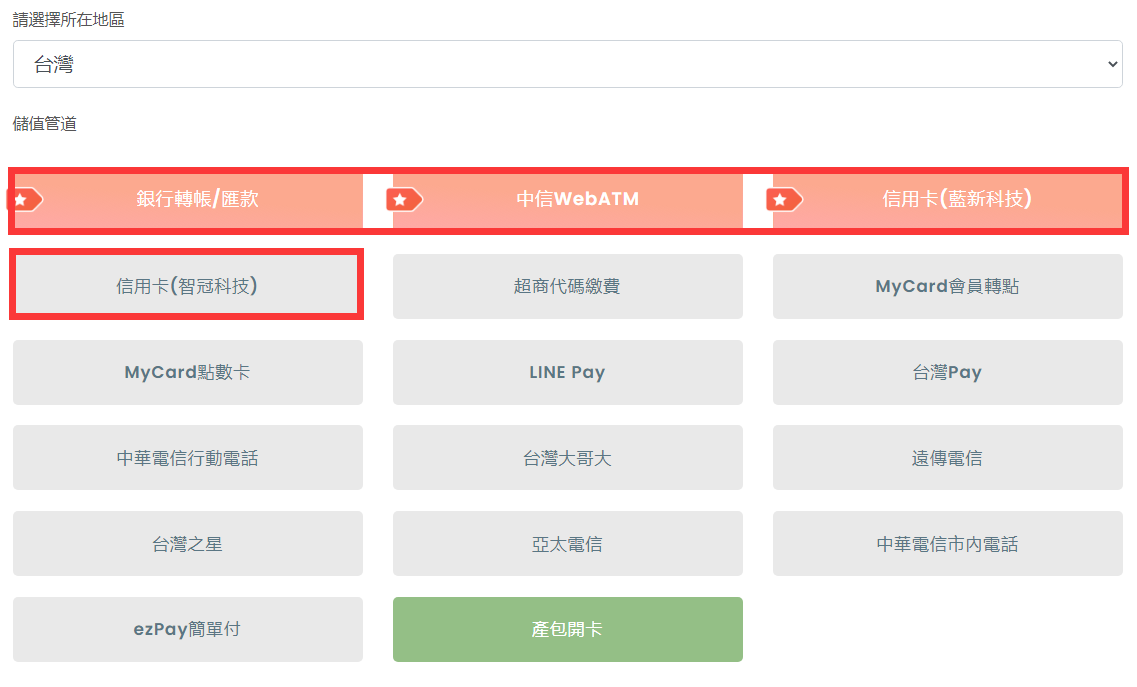Select 銀行轉帳/匯款 payment channel
Screen dimensions: 1137x687
point(189,199)
